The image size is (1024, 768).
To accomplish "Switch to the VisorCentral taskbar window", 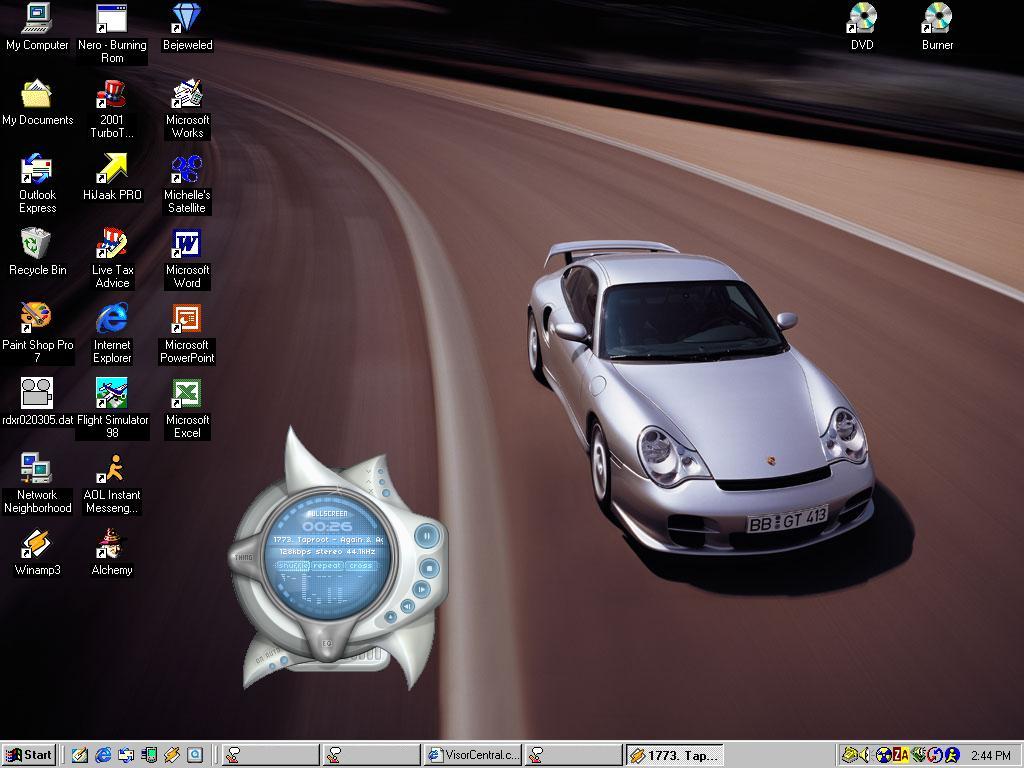I will (471, 755).
